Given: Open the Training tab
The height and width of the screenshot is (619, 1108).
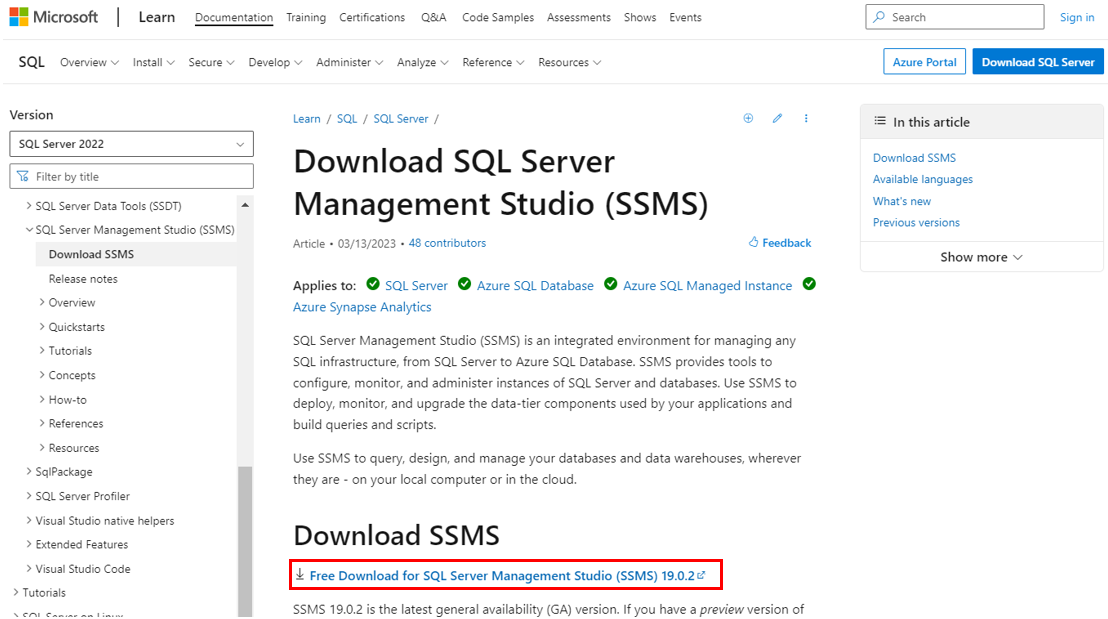Looking at the screenshot, I should (x=306, y=17).
